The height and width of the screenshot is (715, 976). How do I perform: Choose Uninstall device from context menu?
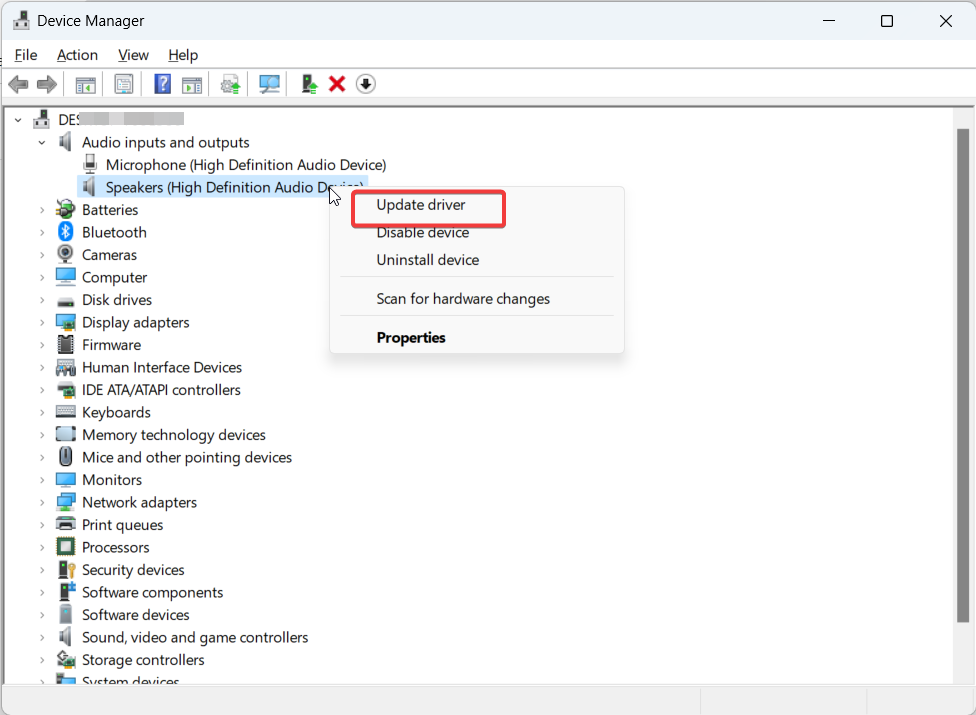[x=427, y=260]
